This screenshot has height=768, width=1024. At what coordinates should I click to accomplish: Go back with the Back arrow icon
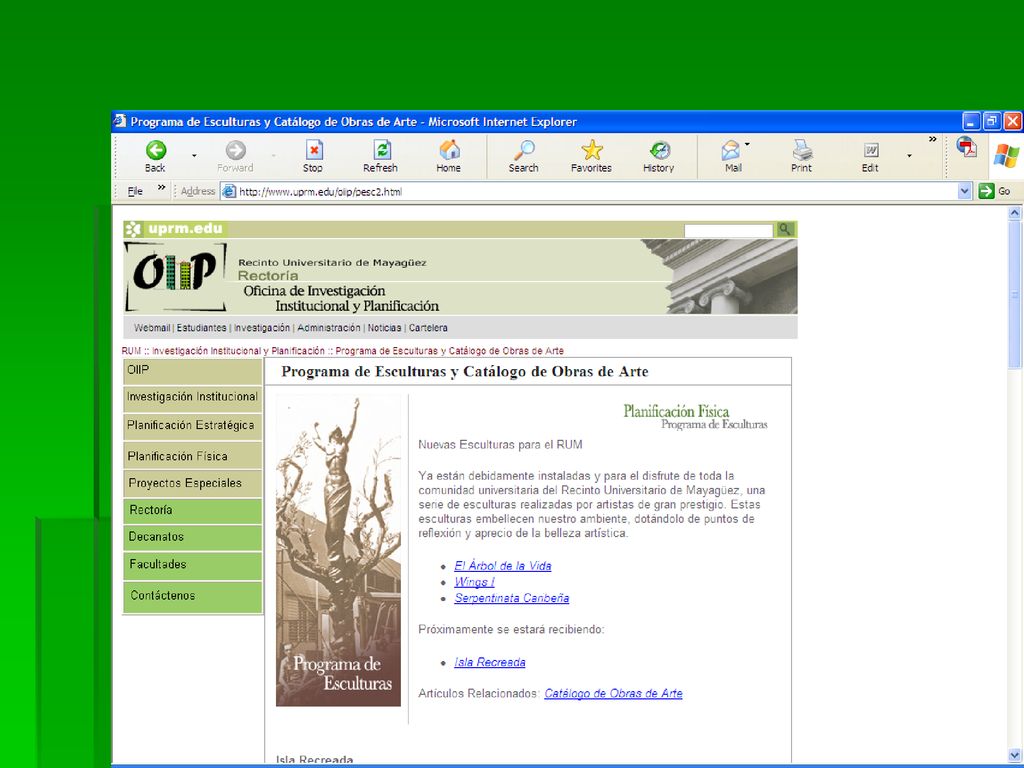tap(155, 150)
